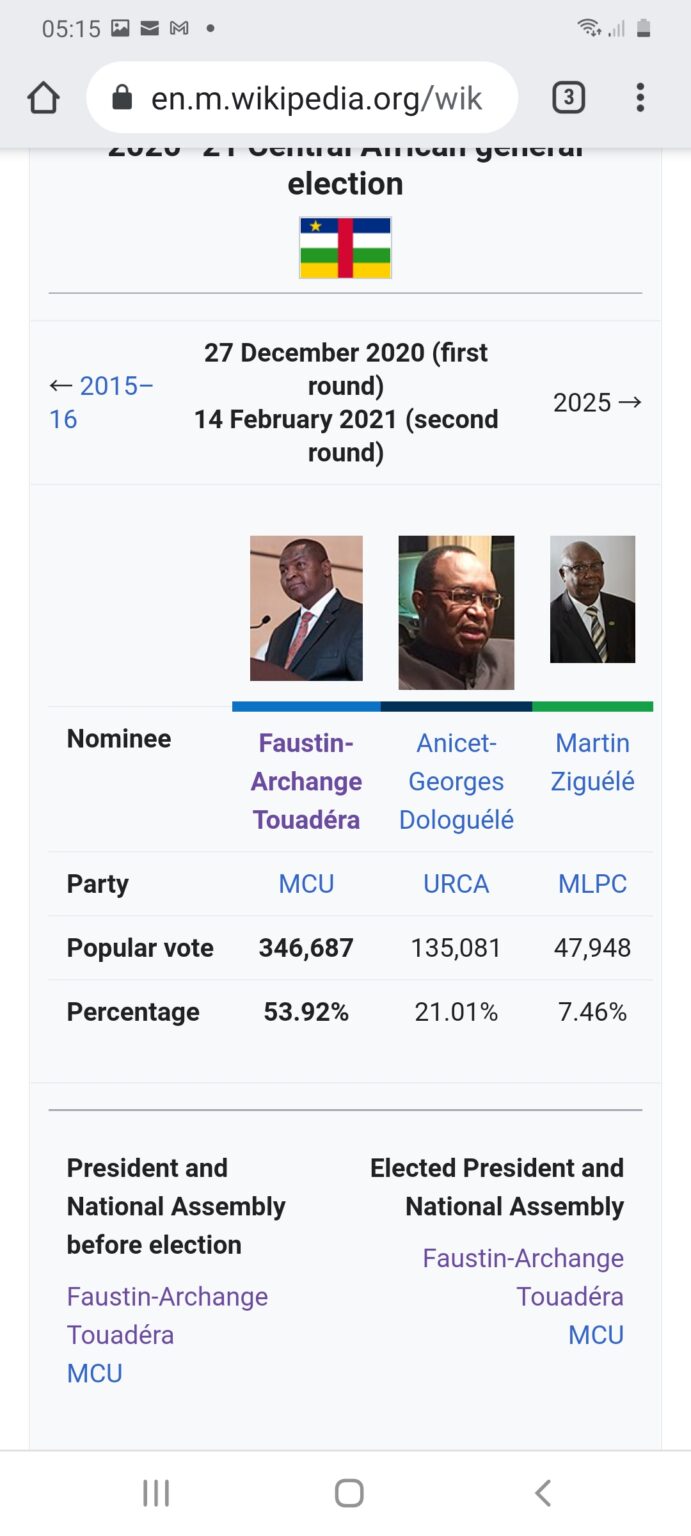The width and height of the screenshot is (691, 1536).
Task: Tap the Android recent apps button
Action: 156,1493
